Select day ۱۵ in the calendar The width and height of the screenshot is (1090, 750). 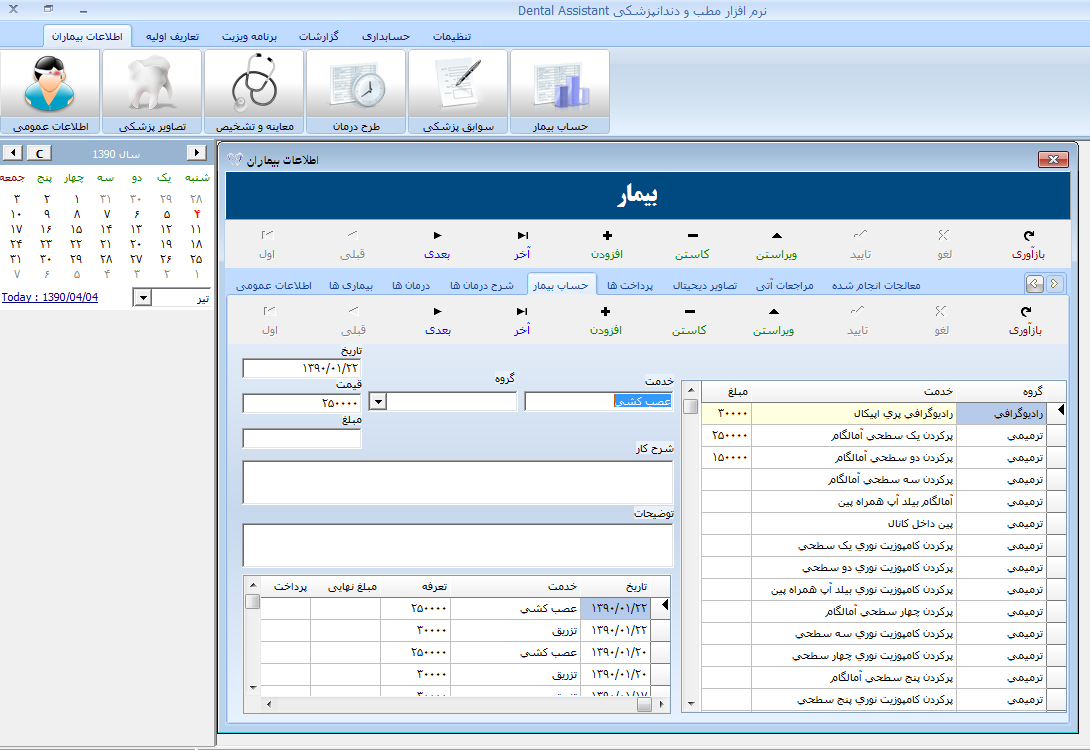[x=76, y=229]
